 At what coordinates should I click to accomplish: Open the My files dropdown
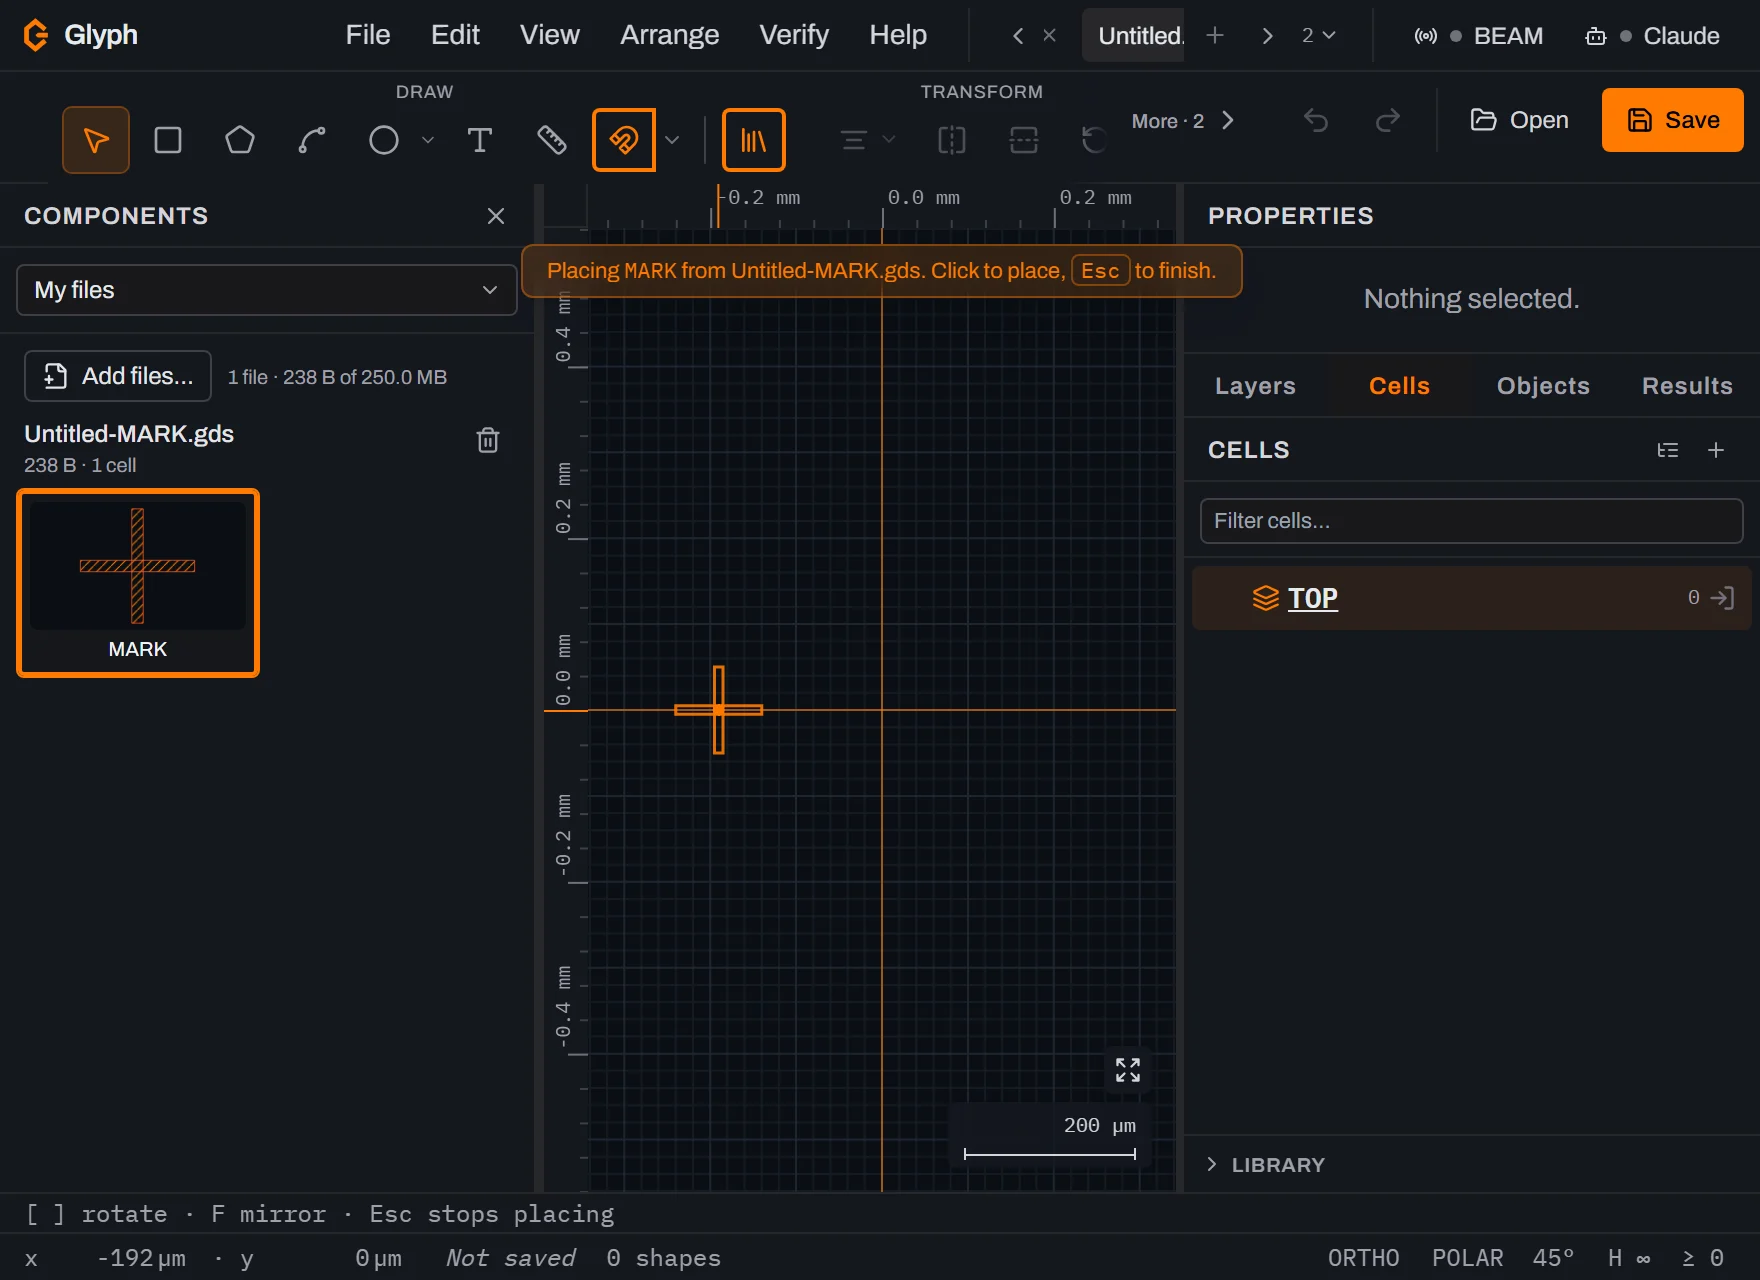tap(267, 290)
